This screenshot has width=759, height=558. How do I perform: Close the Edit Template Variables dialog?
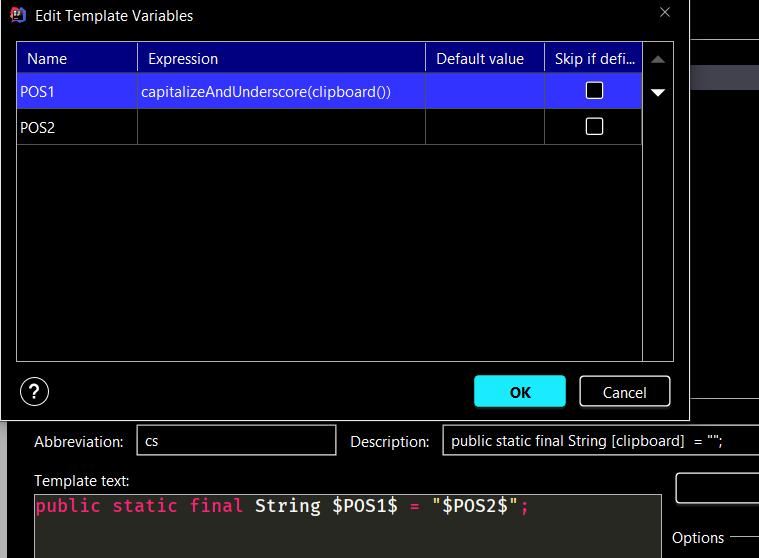tap(665, 13)
